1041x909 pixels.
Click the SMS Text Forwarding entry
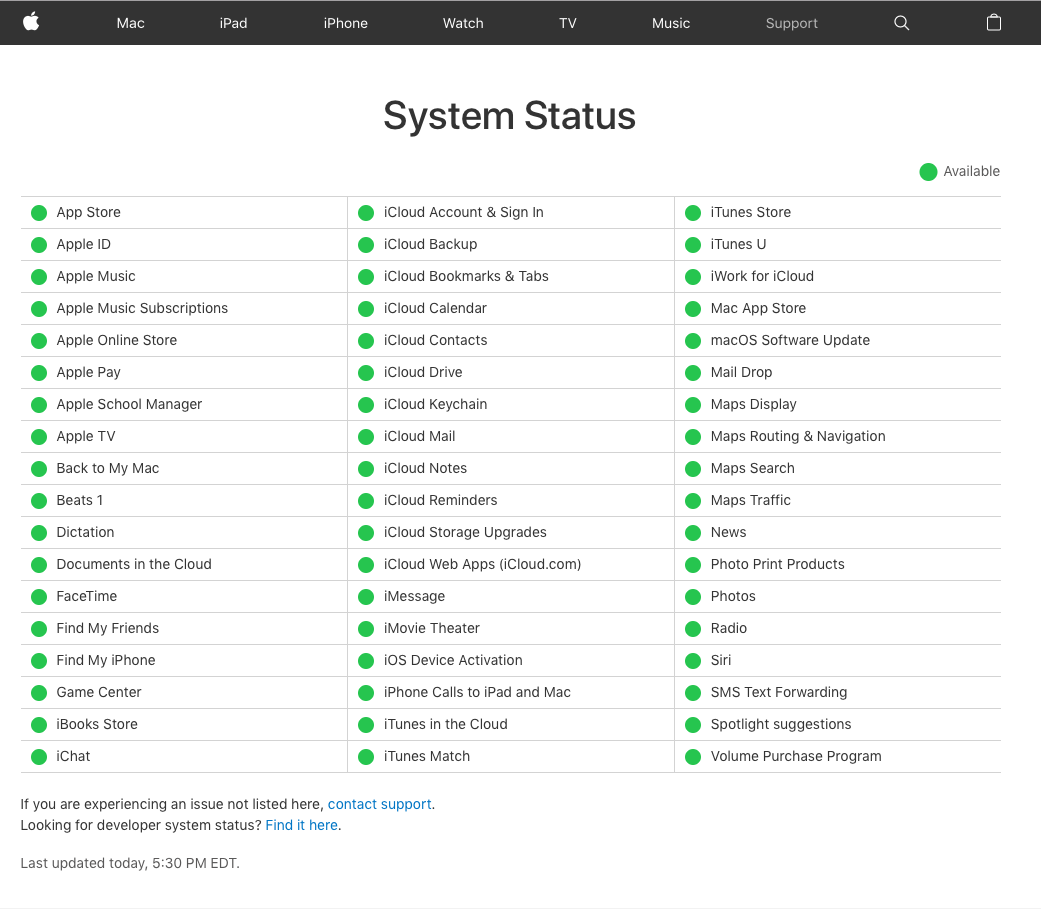coord(779,693)
